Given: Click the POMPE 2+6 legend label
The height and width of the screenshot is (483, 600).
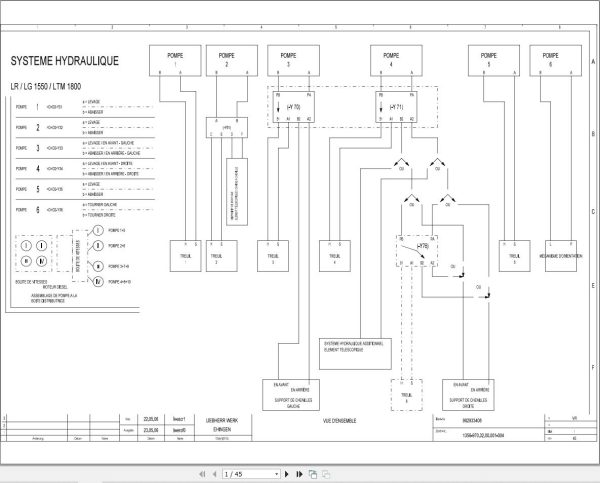Looking at the screenshot, I should click(116, 246).
